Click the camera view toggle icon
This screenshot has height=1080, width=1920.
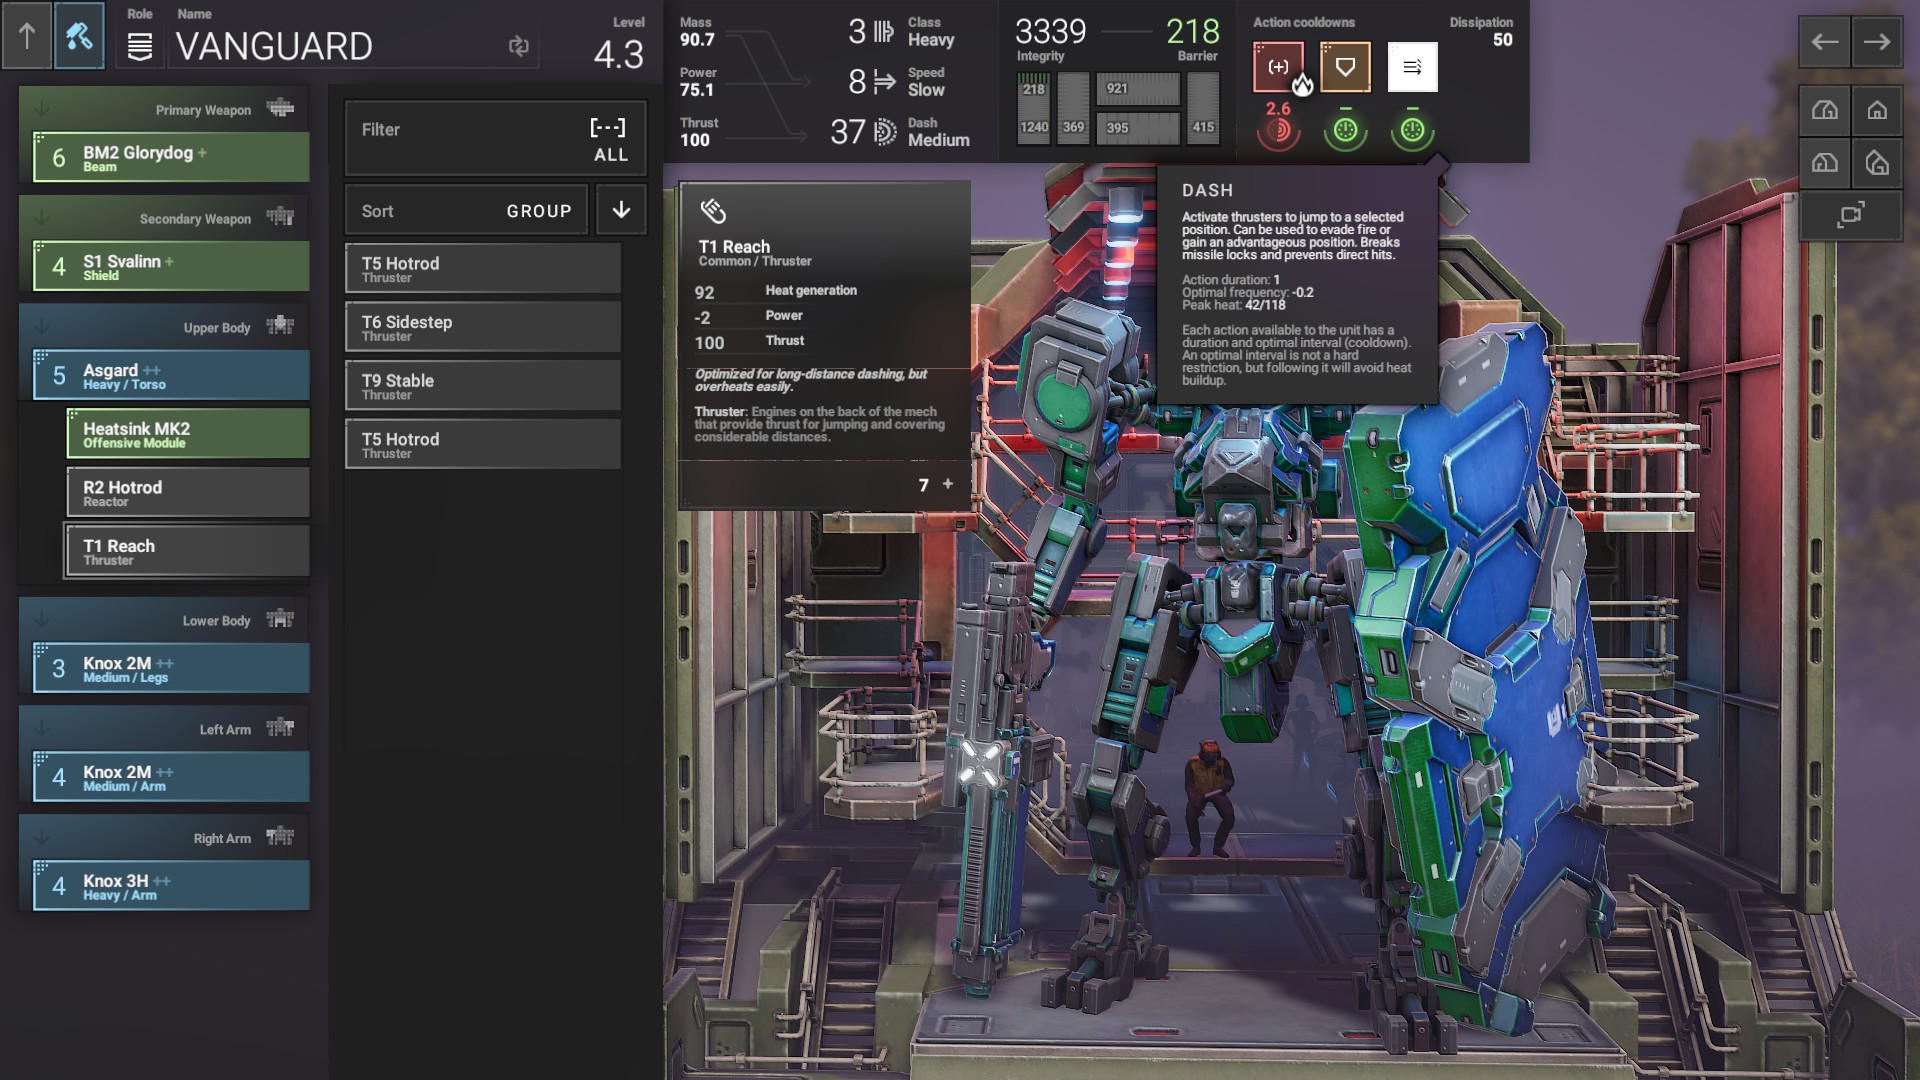pos(1850,214)
